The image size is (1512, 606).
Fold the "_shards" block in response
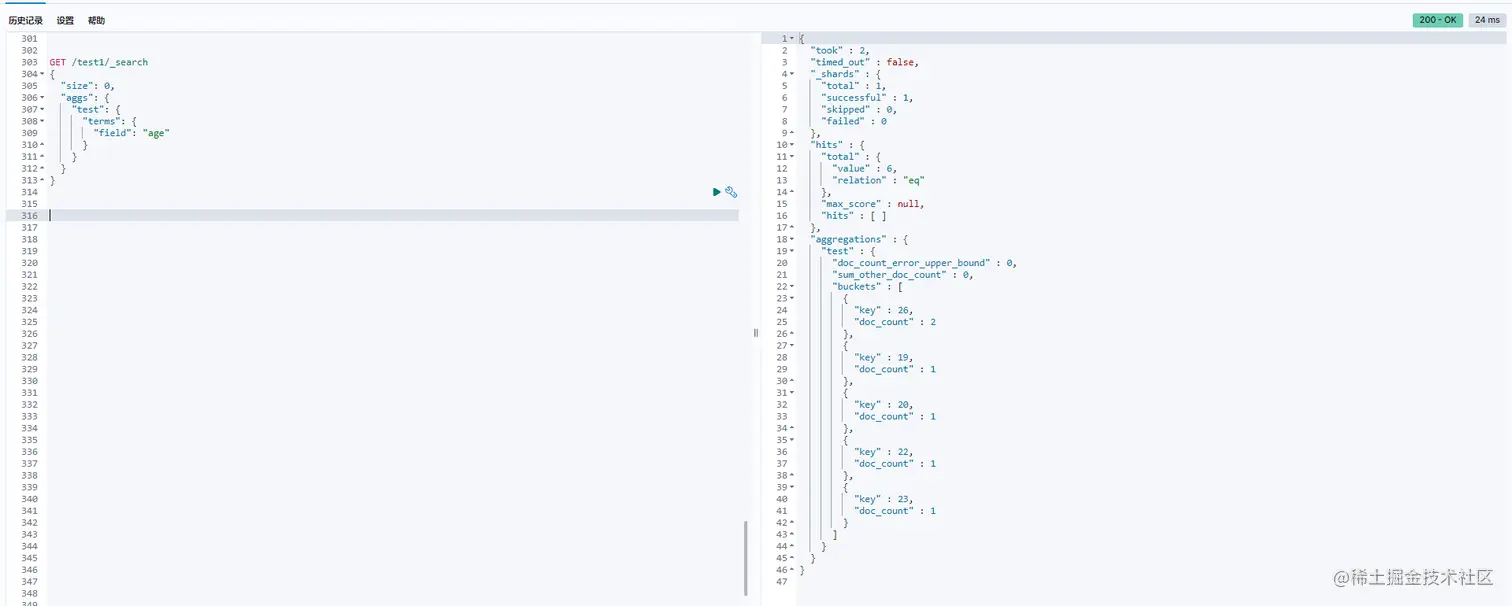pos(792,74)
